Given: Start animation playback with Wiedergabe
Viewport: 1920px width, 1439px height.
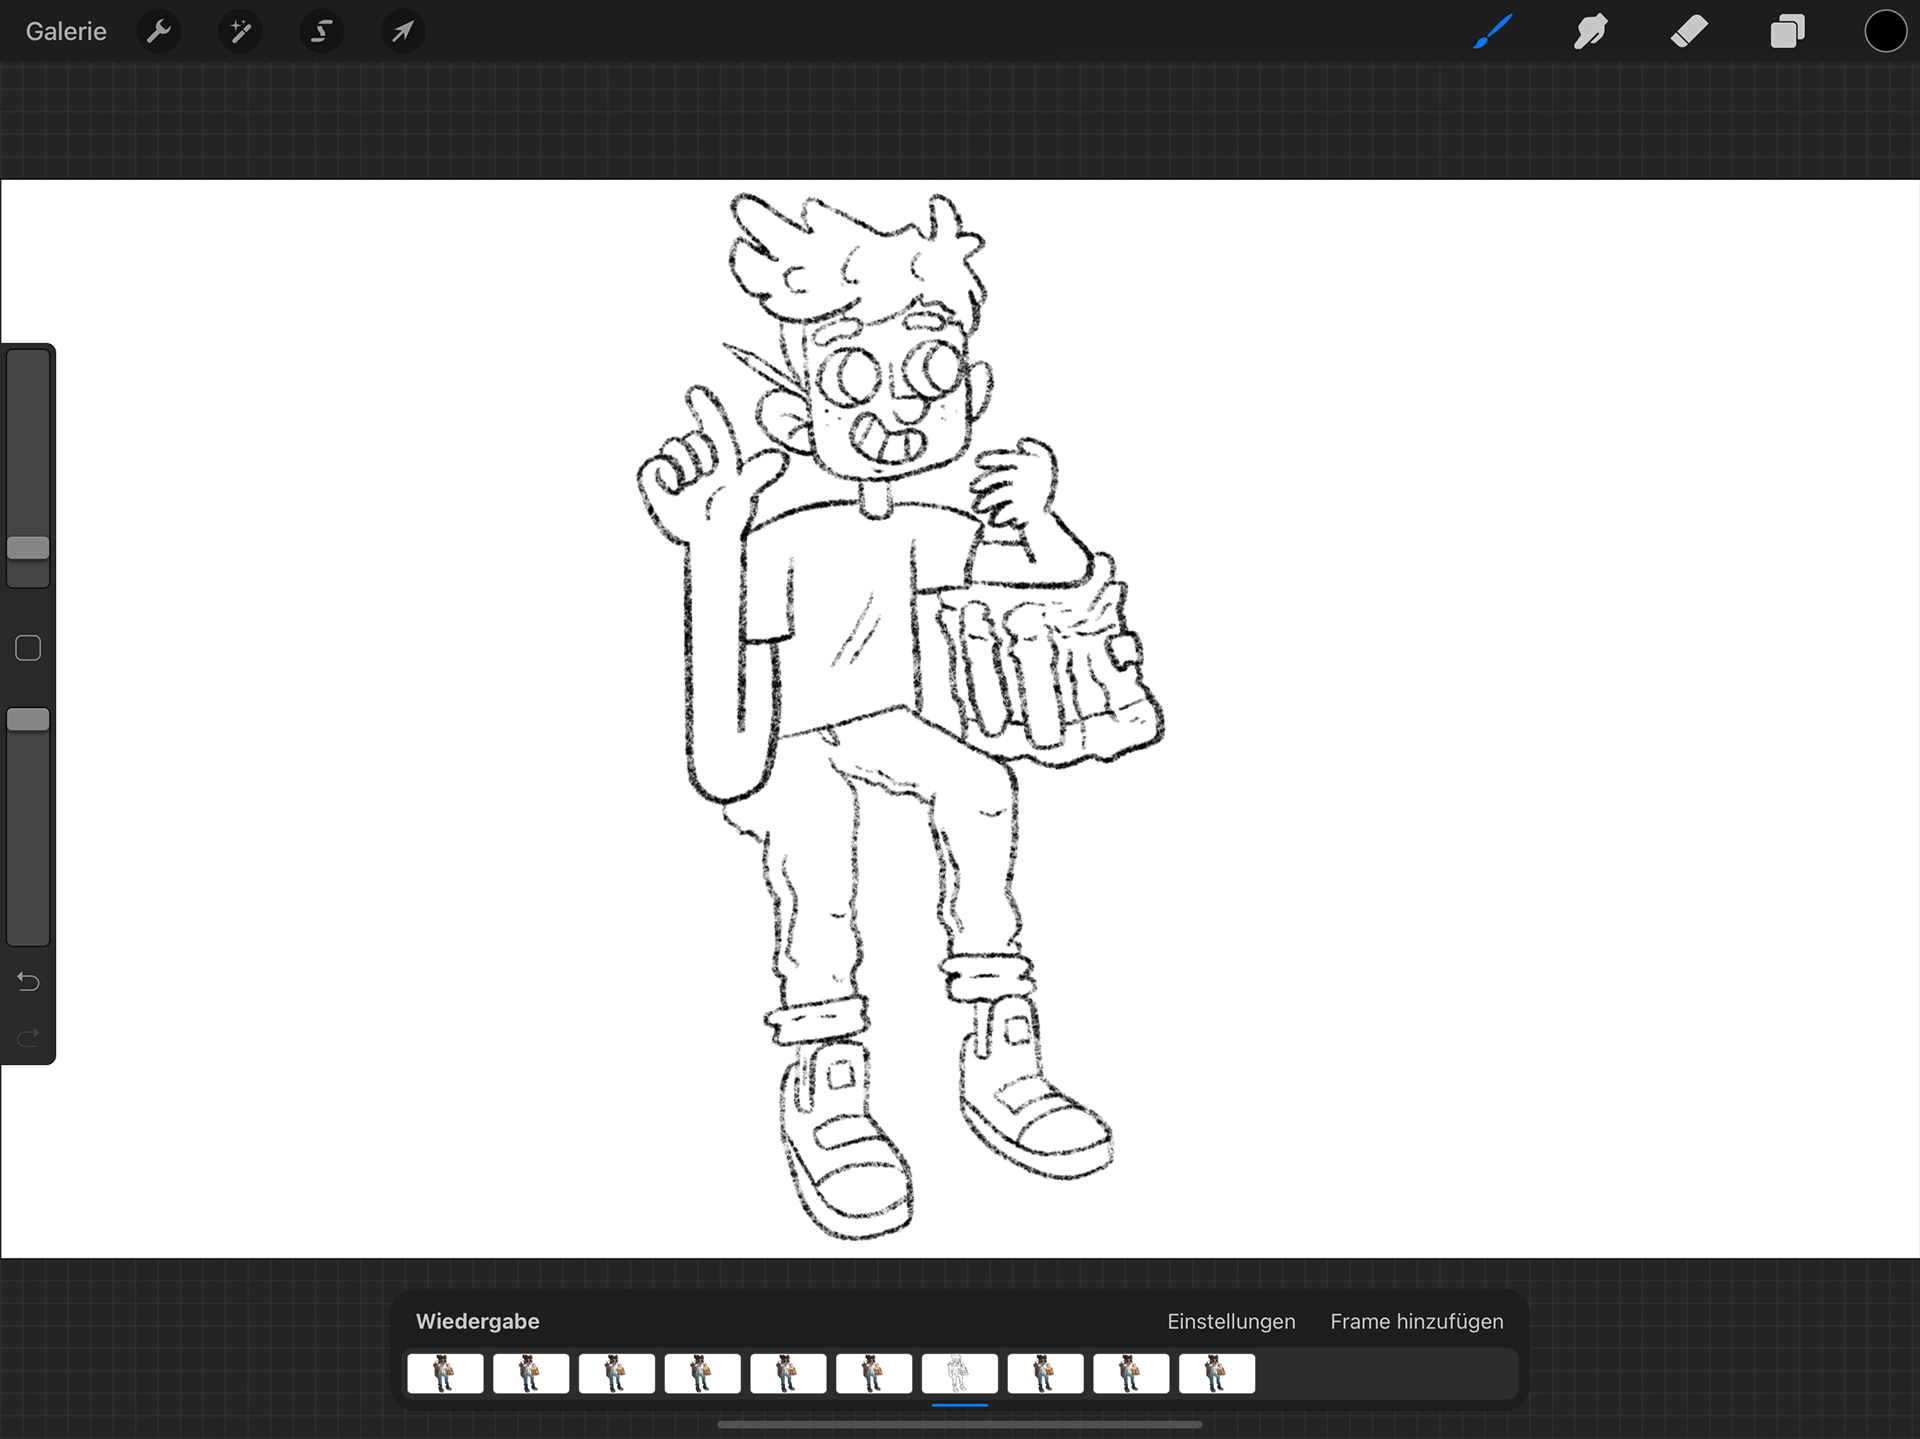Looking at the screenshot, I should 477,1321.
